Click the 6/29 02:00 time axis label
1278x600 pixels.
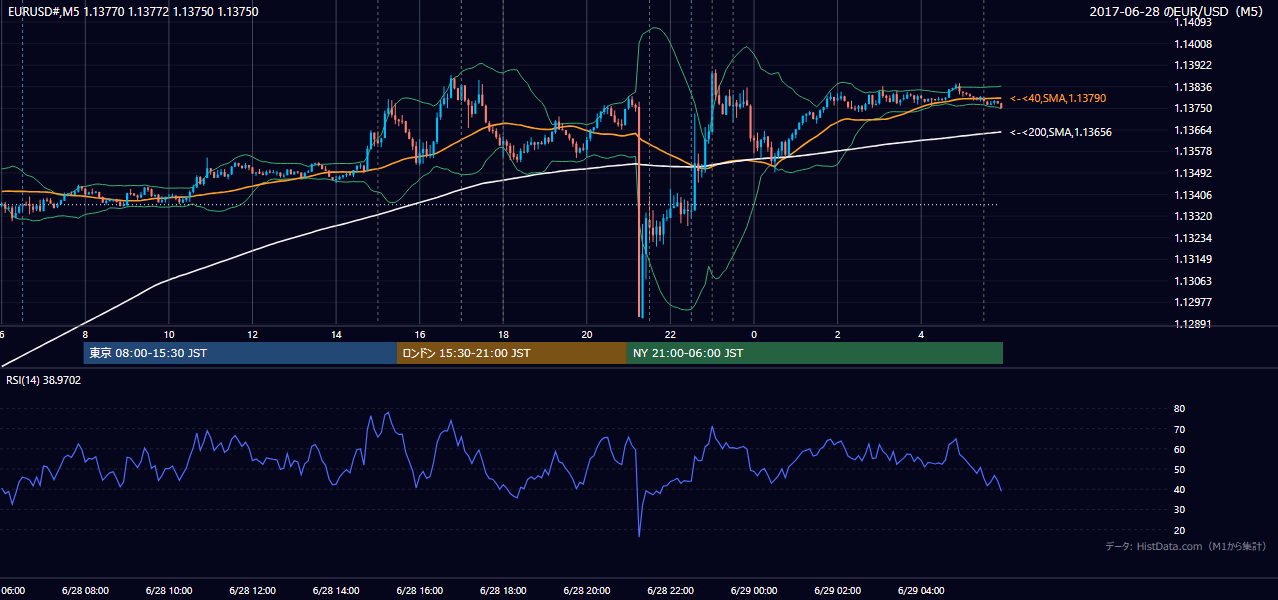[838, 591]
